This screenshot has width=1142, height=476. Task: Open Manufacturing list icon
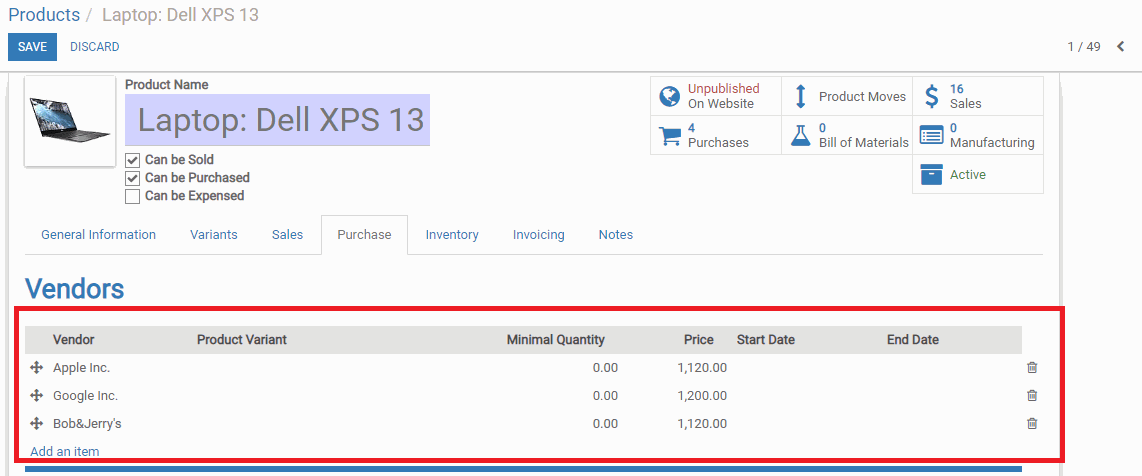click(x=931, y=135)
